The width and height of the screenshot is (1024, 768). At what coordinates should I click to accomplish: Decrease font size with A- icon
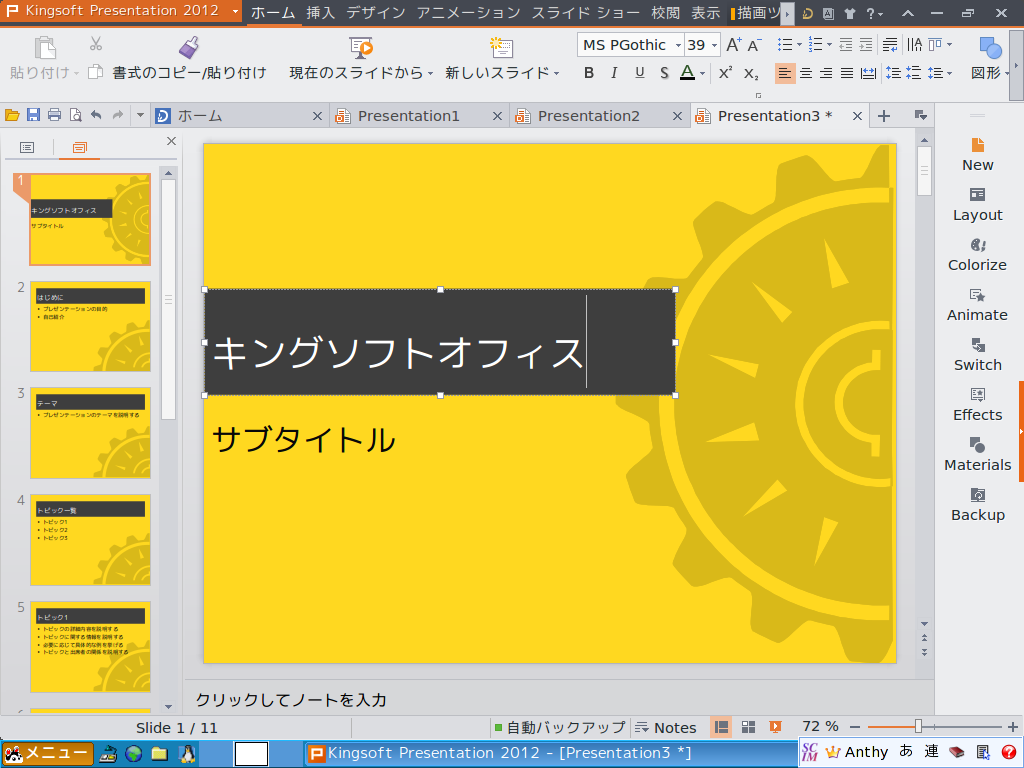[754, 44]
